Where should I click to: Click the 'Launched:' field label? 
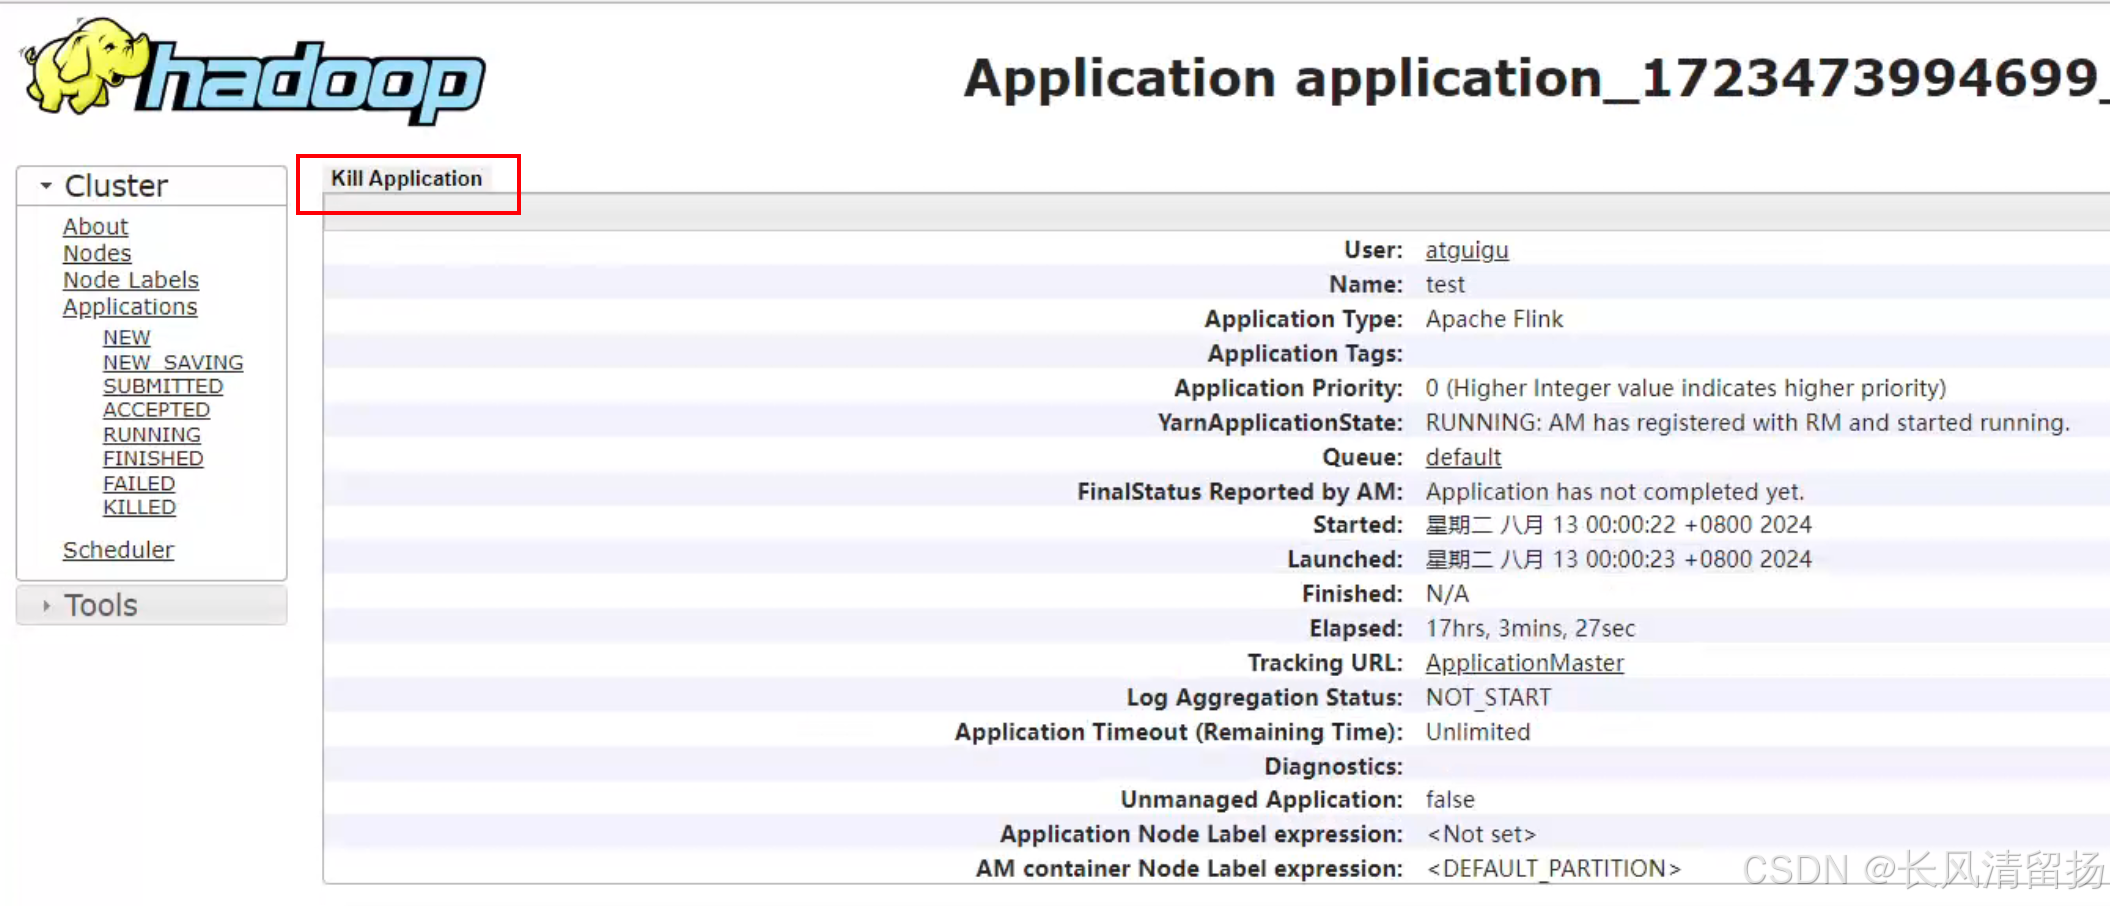(x=1345, y=560)
